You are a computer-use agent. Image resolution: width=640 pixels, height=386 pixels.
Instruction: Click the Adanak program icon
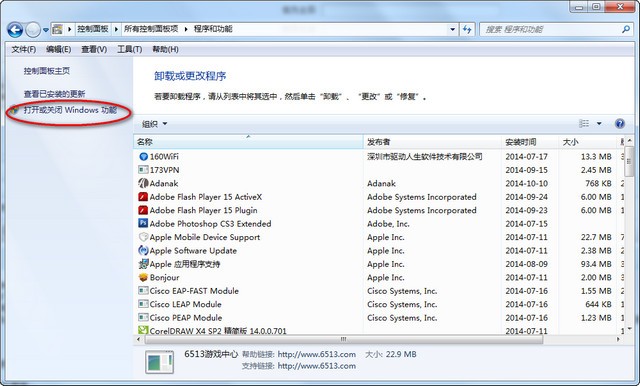(x=143, y=183)
